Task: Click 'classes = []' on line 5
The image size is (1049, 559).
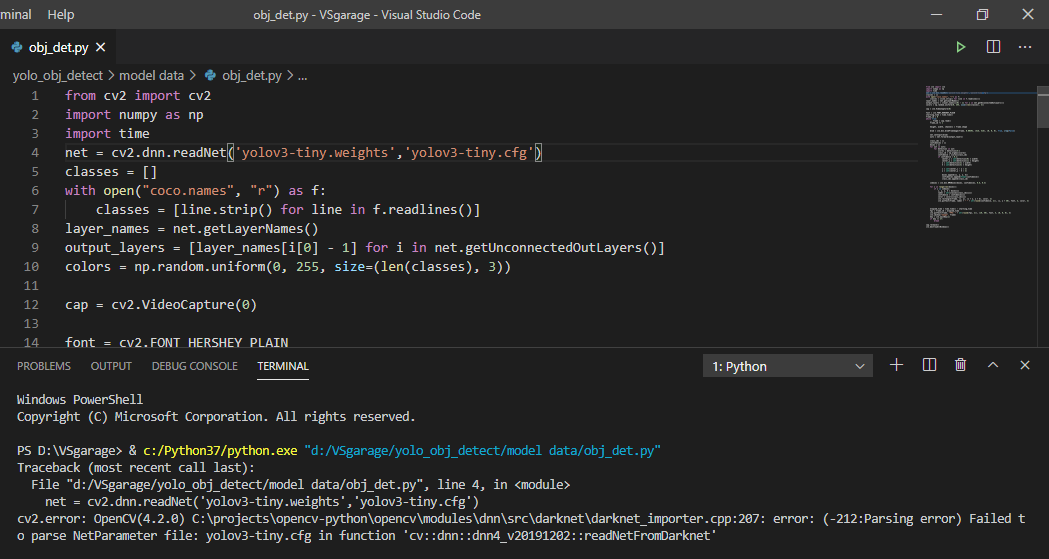Action: coord(111,172)
